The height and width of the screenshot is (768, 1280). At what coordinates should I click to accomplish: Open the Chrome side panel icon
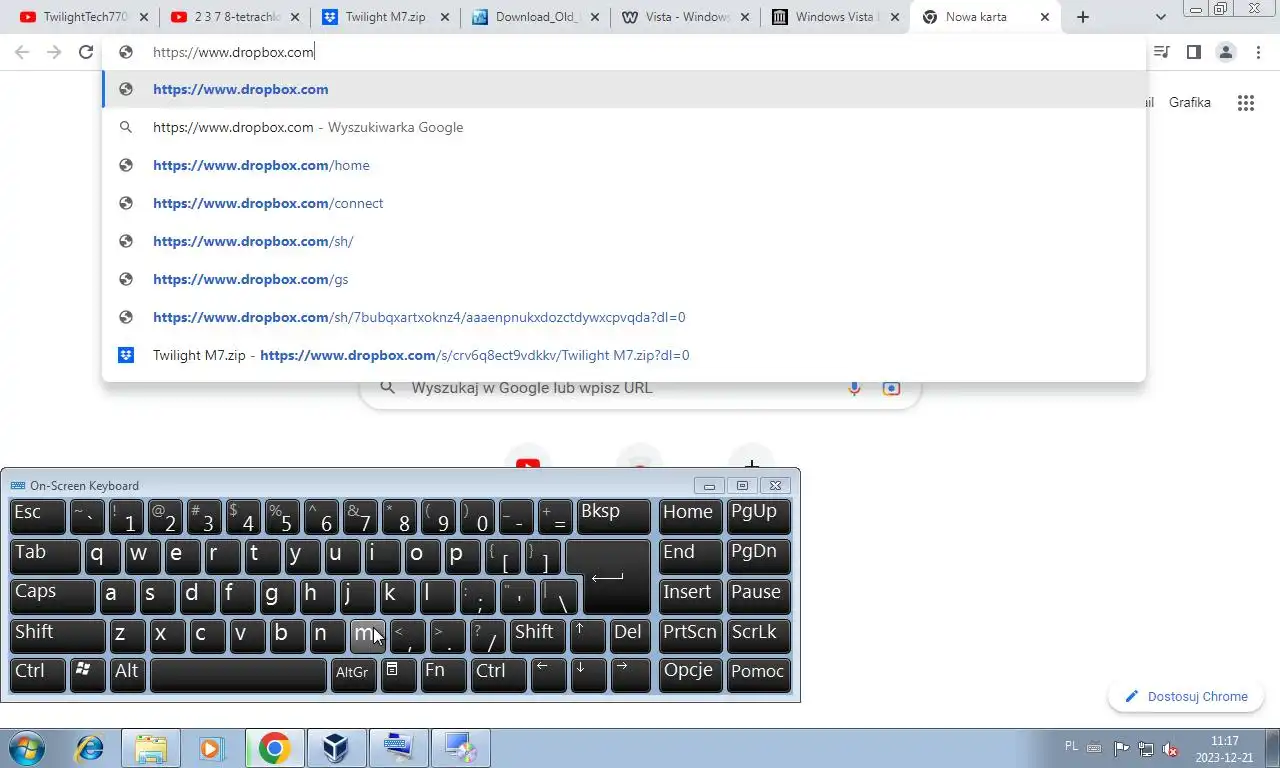pyautogui.click(x=1193, y=52)
